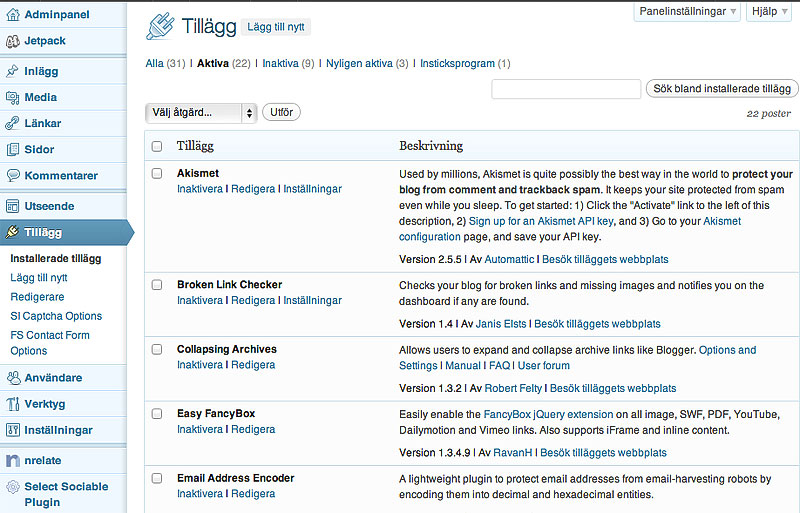
Task: Click Sök bland installerade tillägg button
Action: click(722, 88)
